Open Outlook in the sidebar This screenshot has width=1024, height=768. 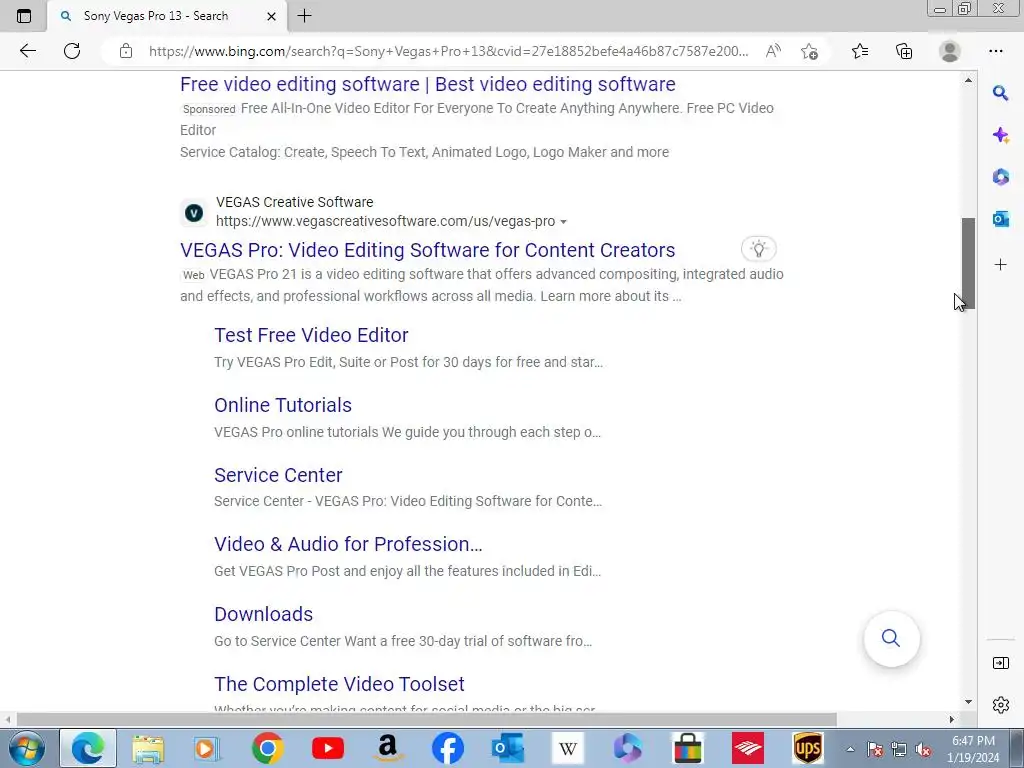click(1000, 219)
